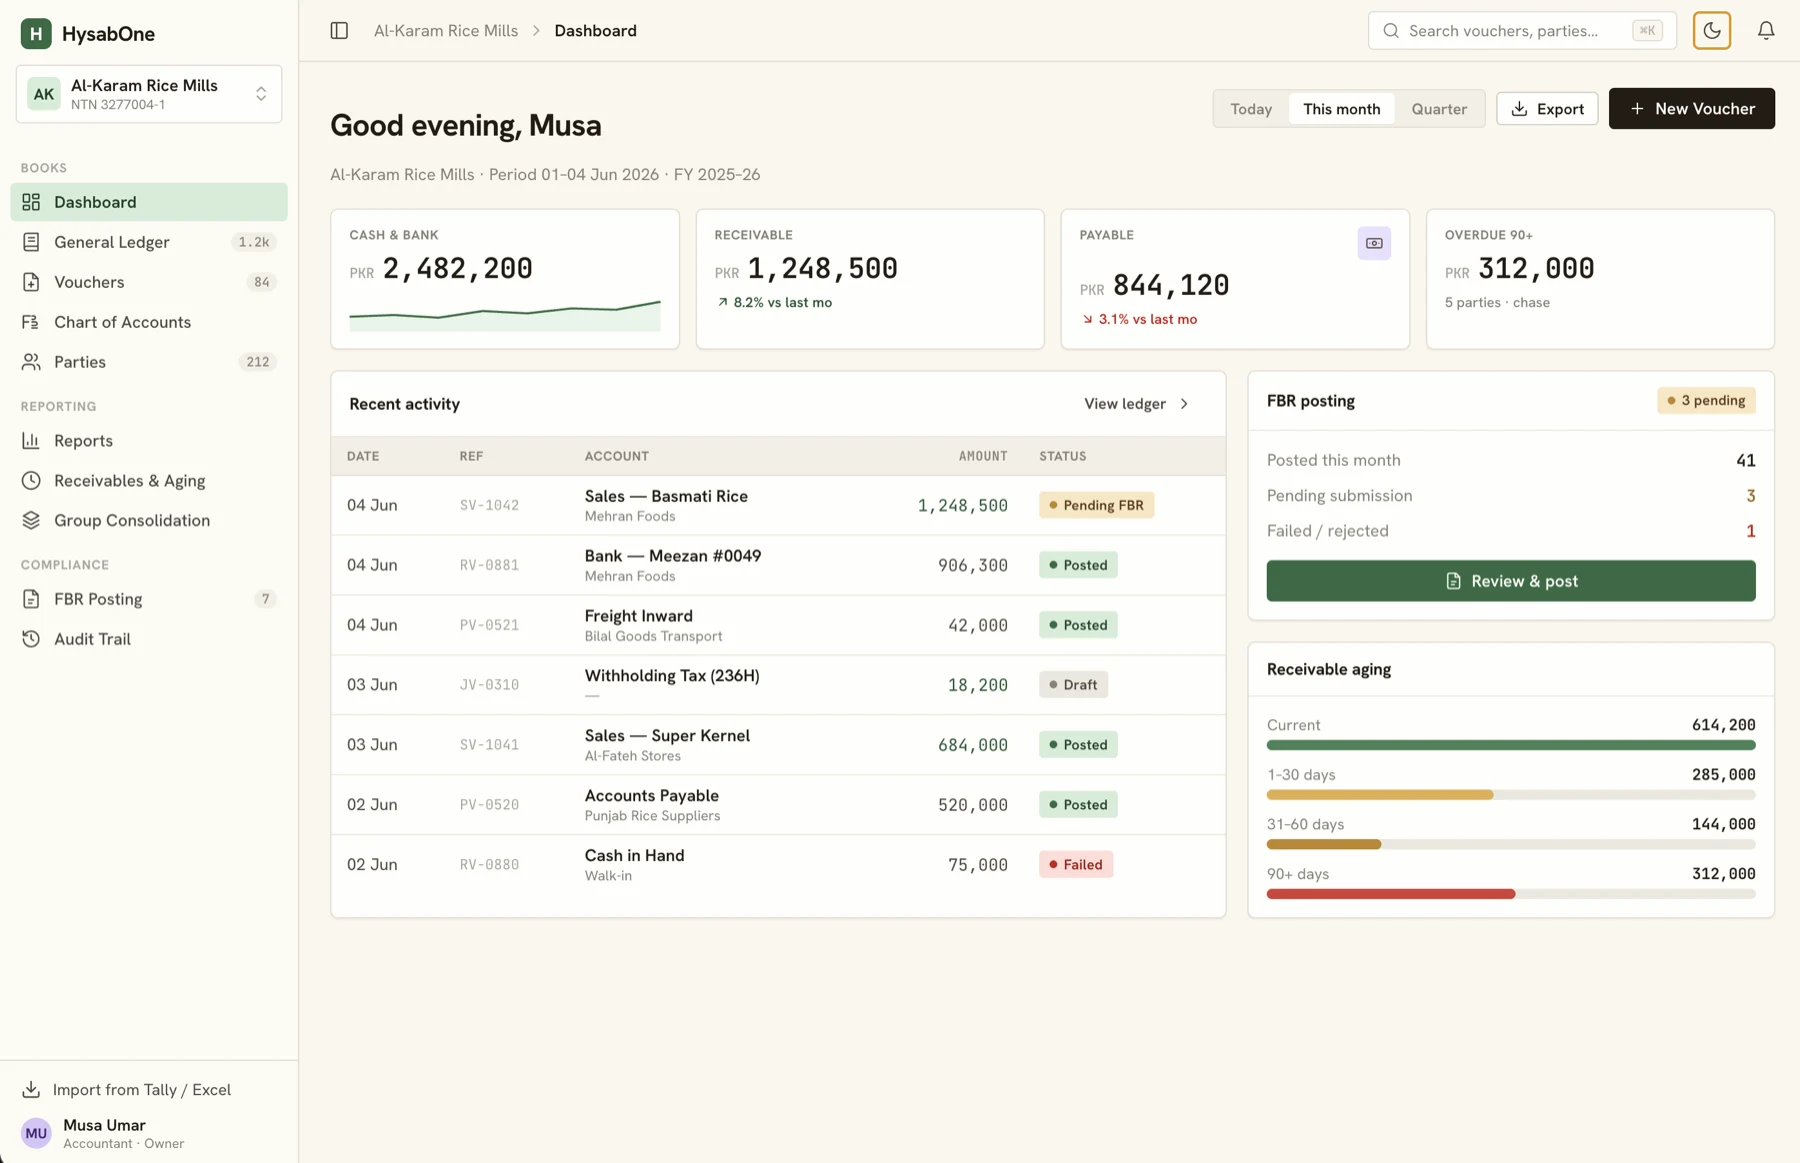1800x1163 pixels.
Task: Click the 90+ days red aging bar
Action: [1510, 894]
